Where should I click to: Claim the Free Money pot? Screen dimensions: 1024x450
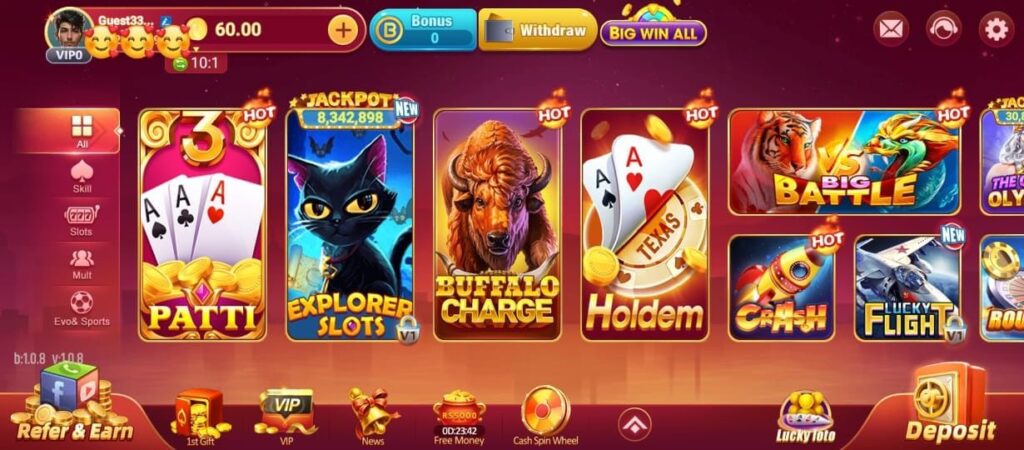pyautogui.click(x=459, y=418)
